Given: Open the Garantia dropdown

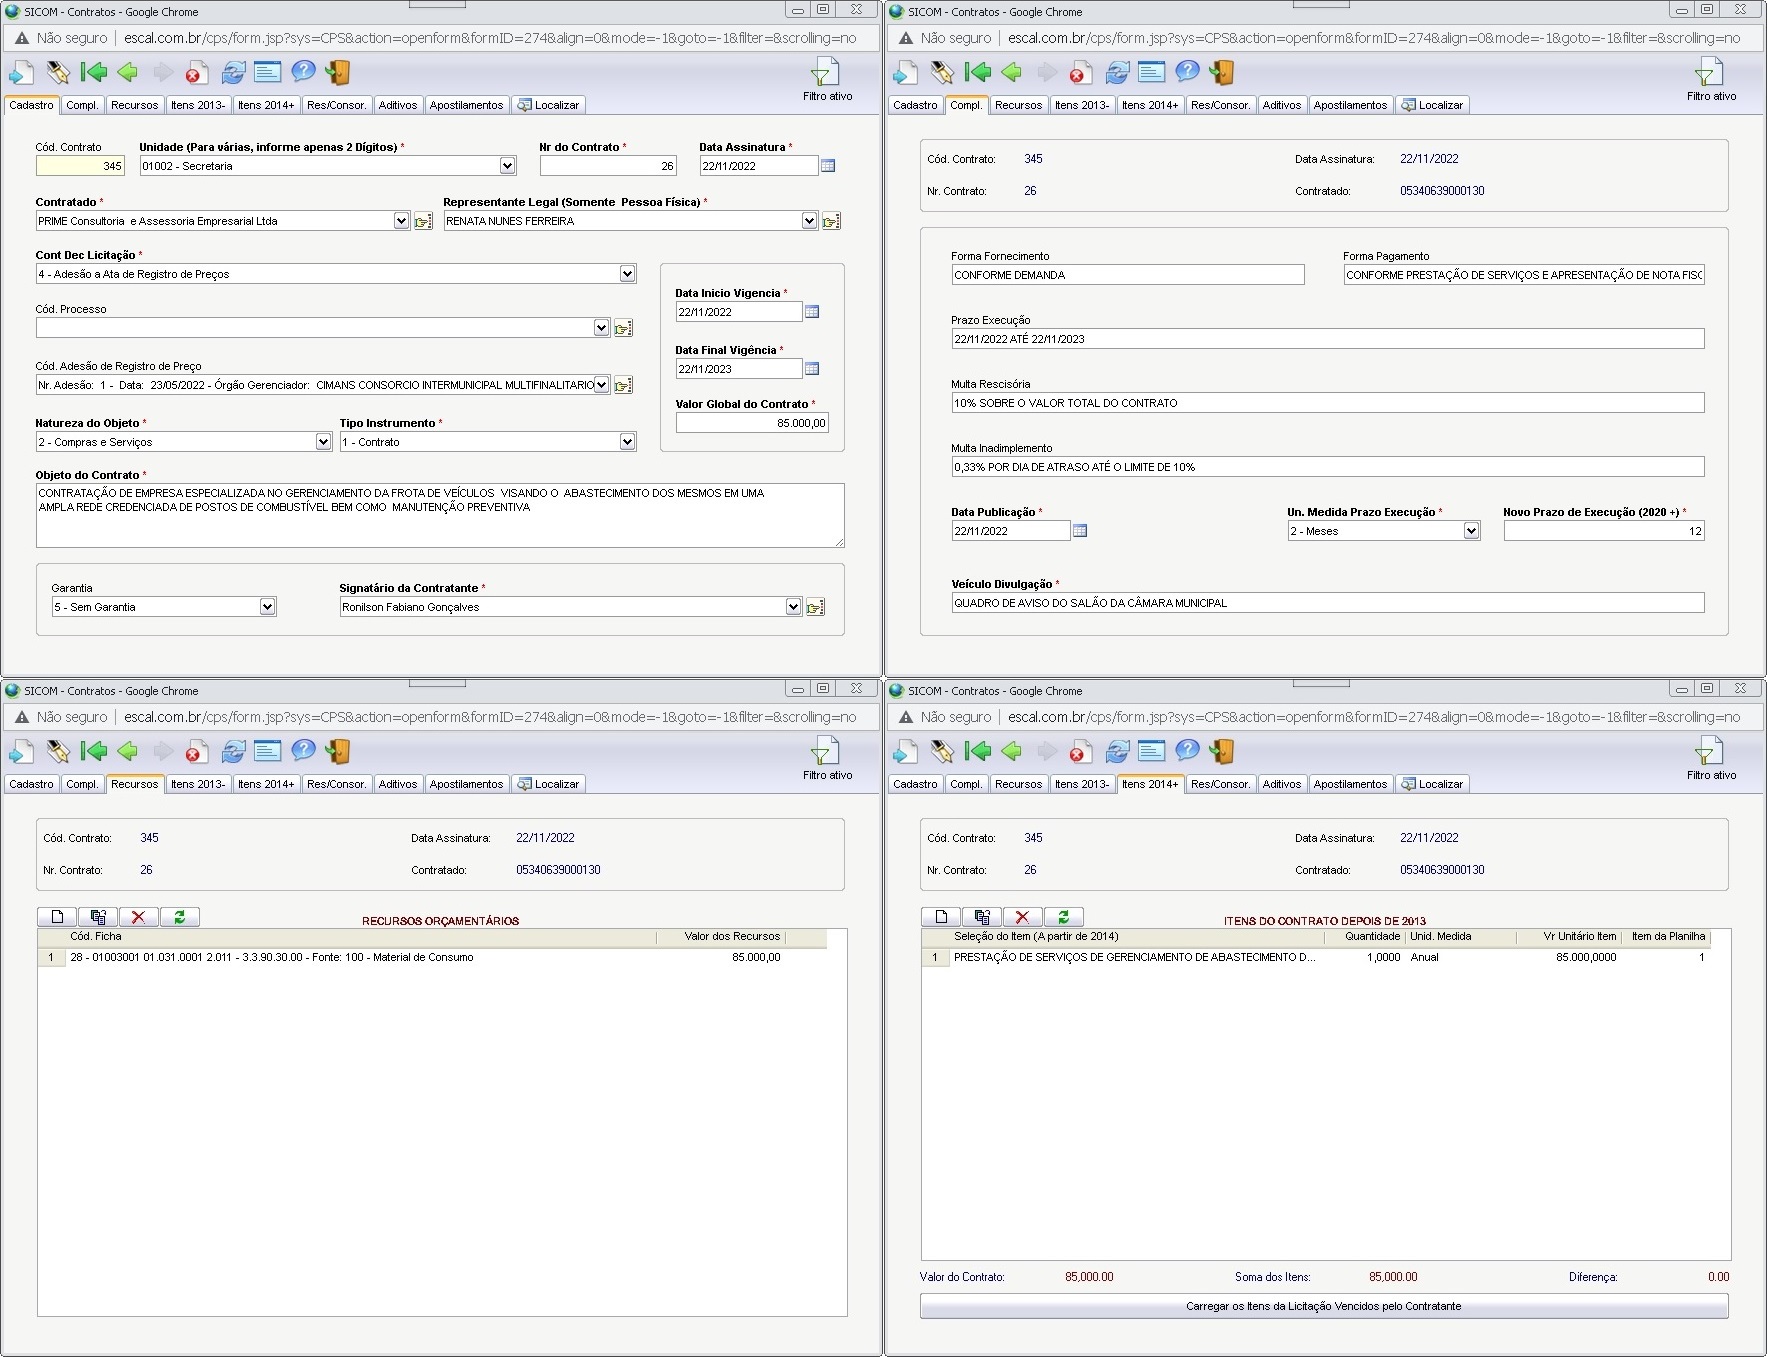Looking at the screenshot, I should [267, 607].
